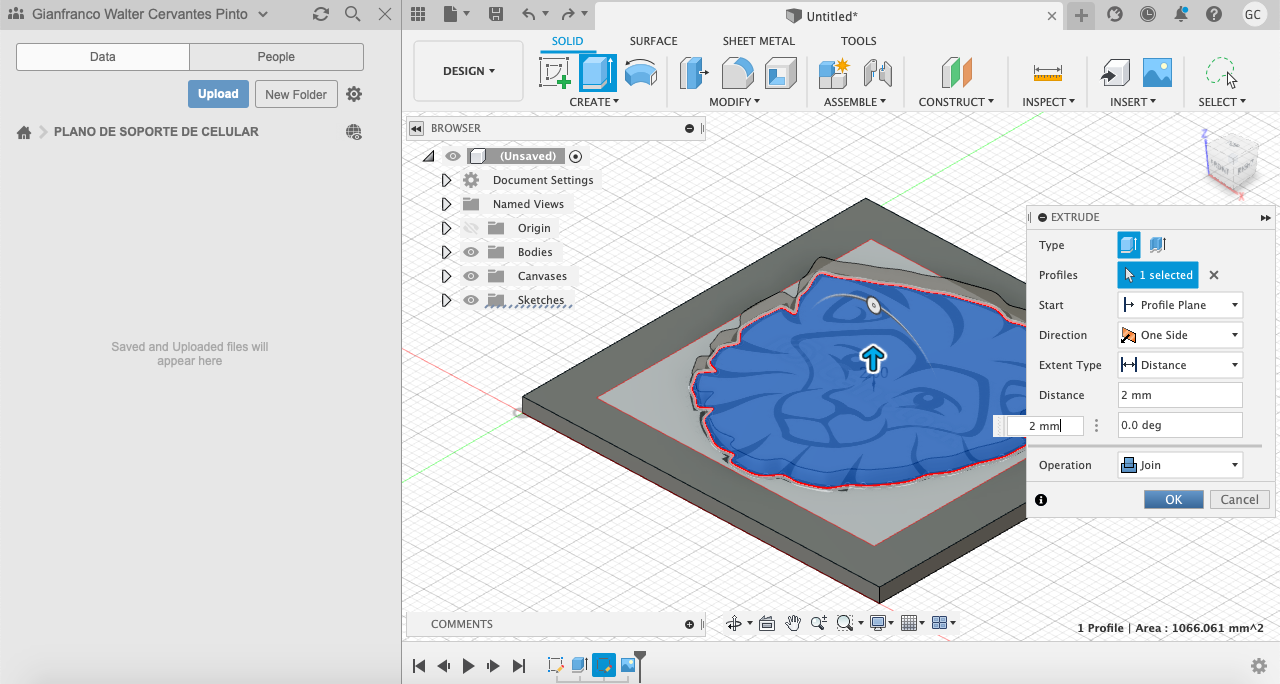This screenshot has width=1280, height=684.
Task: Select the Fillet tool
Action: (x=738, y=73)
